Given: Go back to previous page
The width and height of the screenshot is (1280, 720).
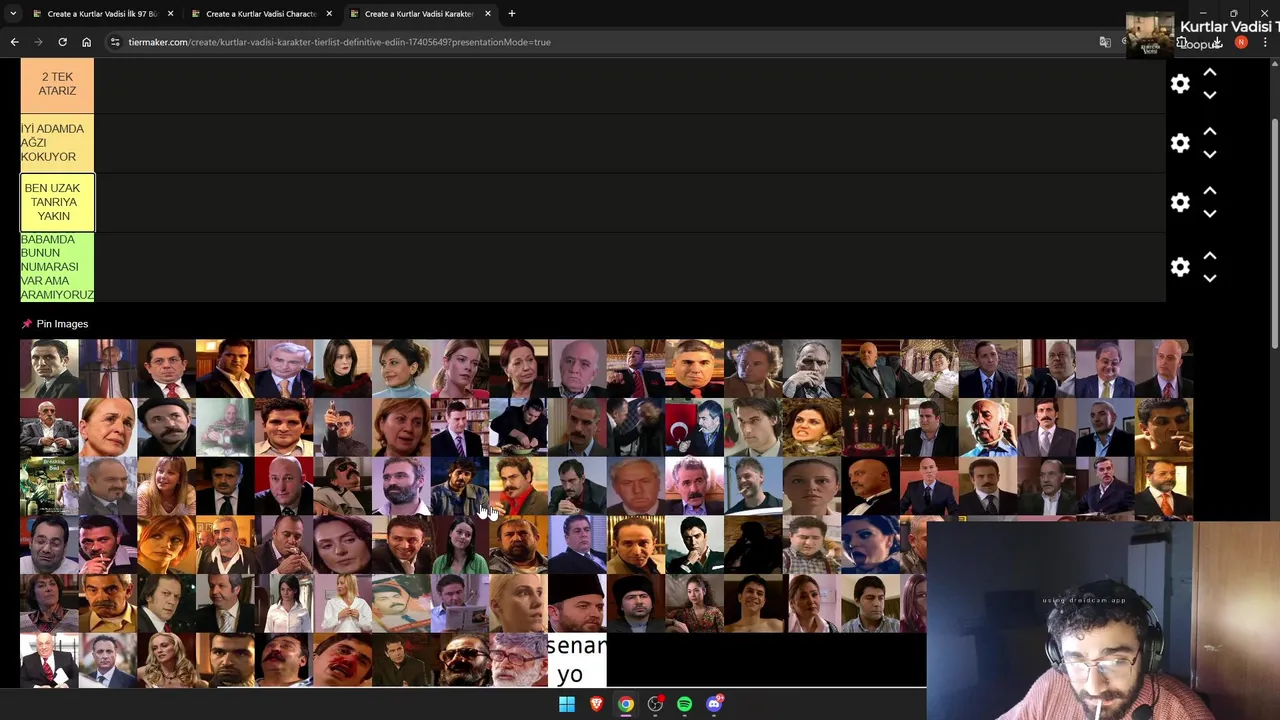Looking at the screenshot, I should [14, 42].
